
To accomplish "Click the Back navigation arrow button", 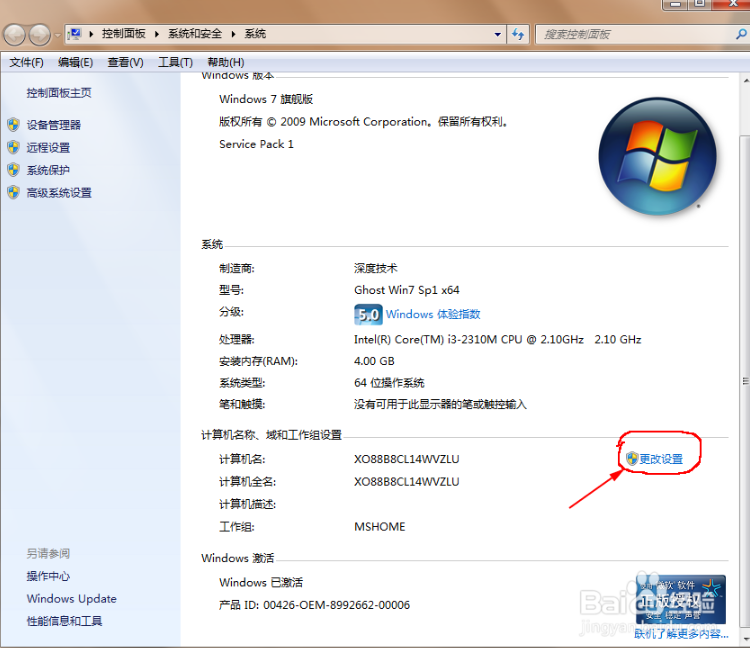I will click(x=15, y=35).
